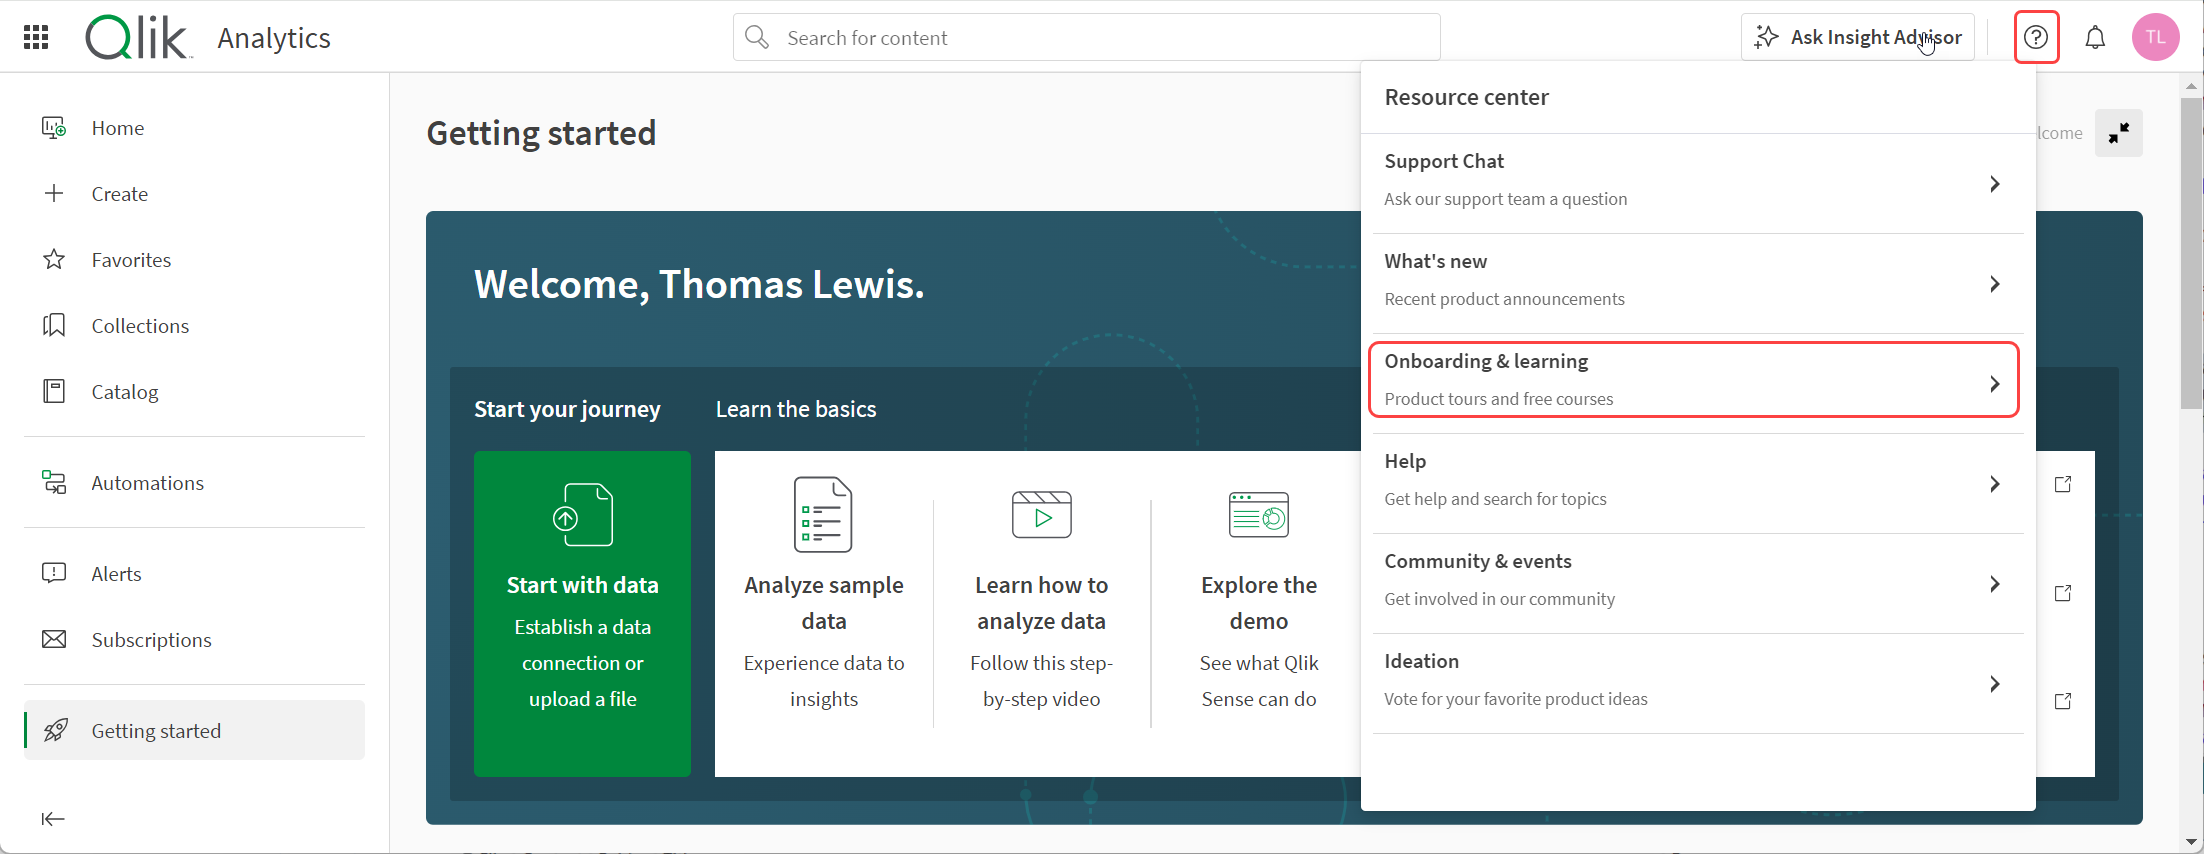Viewport: 2204px width, 854px height.
Task: Open the TL user avatar menu
Action: (2155, 37)
